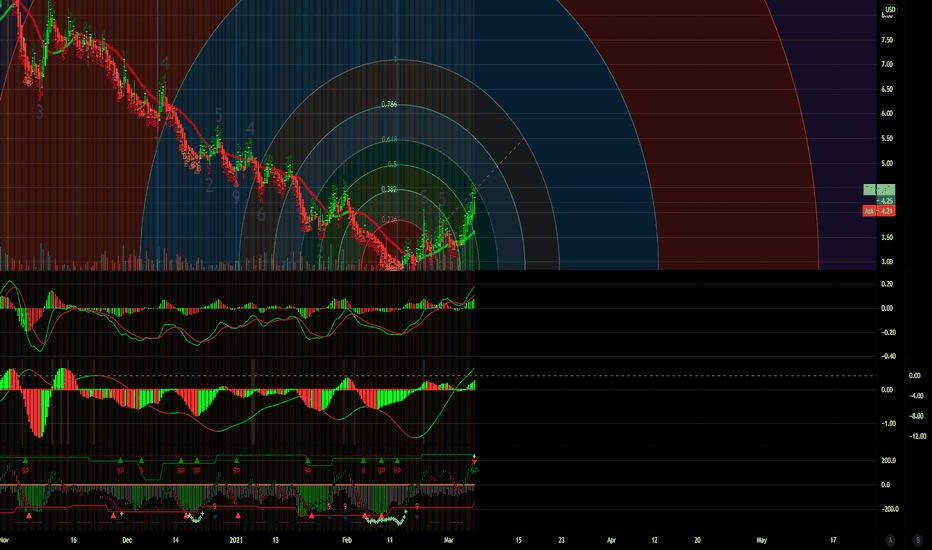932x550 pixels.
Task: Click the -8.00 indicator scale value
Action: [x=917, y=416]
